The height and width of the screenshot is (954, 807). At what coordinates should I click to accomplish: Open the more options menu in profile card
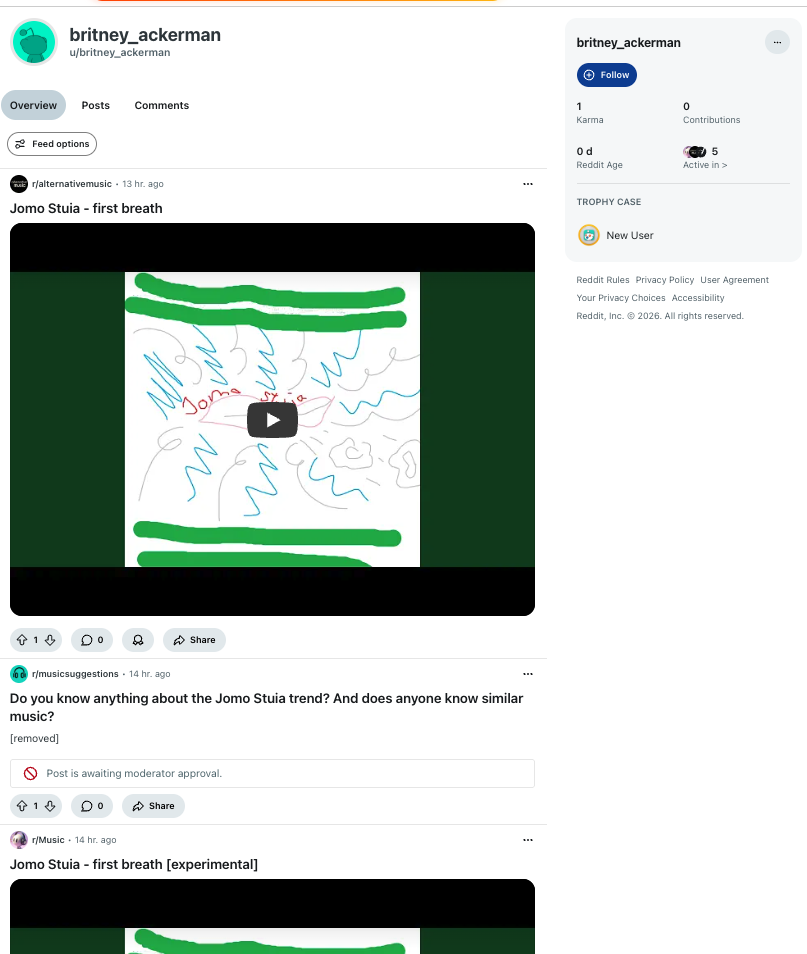tap(777, 43)
